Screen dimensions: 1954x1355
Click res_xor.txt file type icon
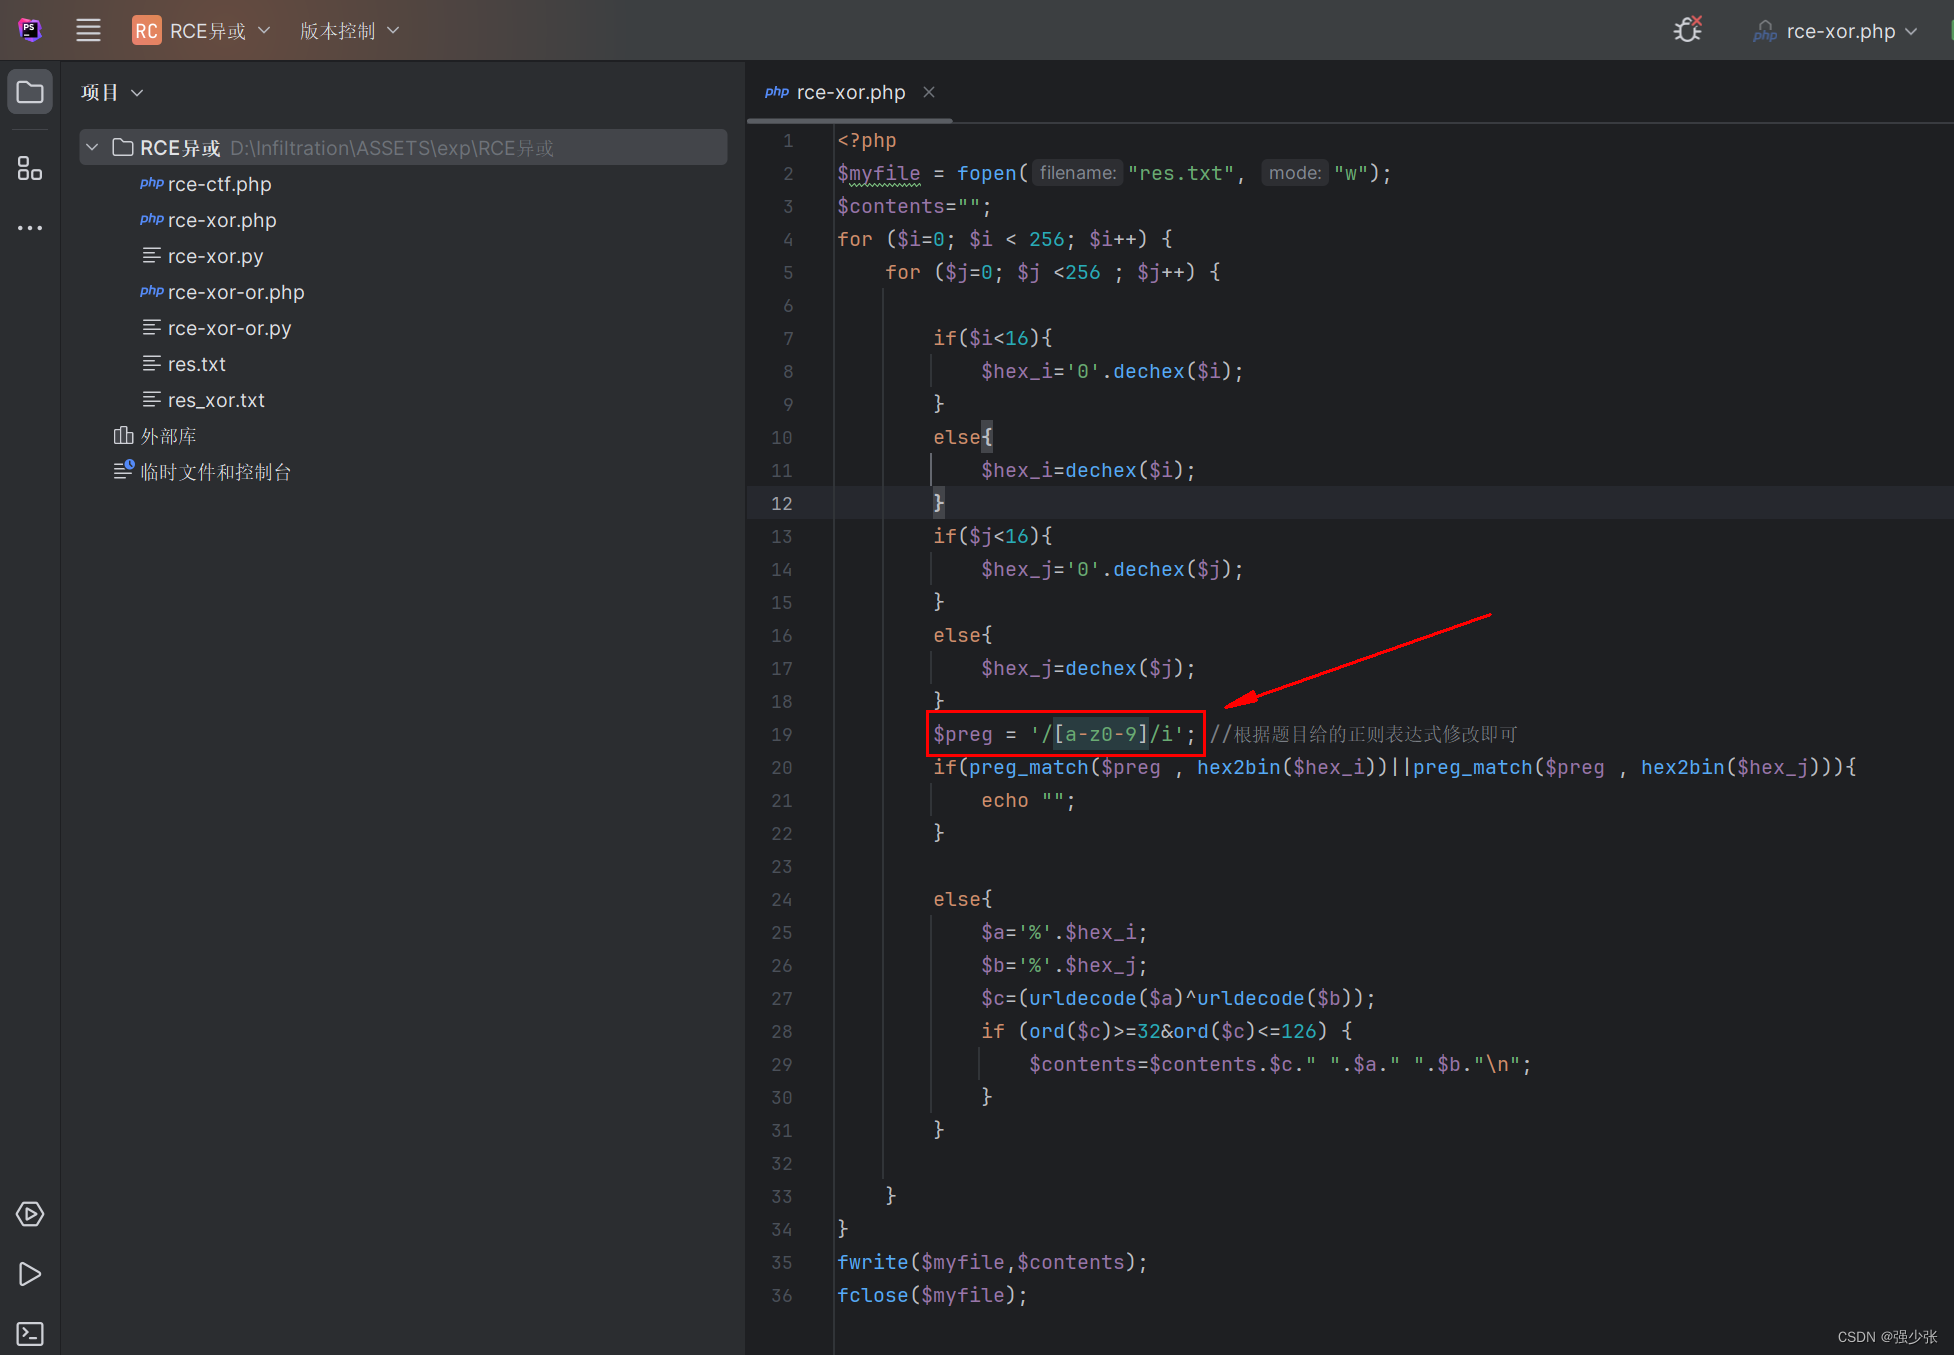point(152,399)
